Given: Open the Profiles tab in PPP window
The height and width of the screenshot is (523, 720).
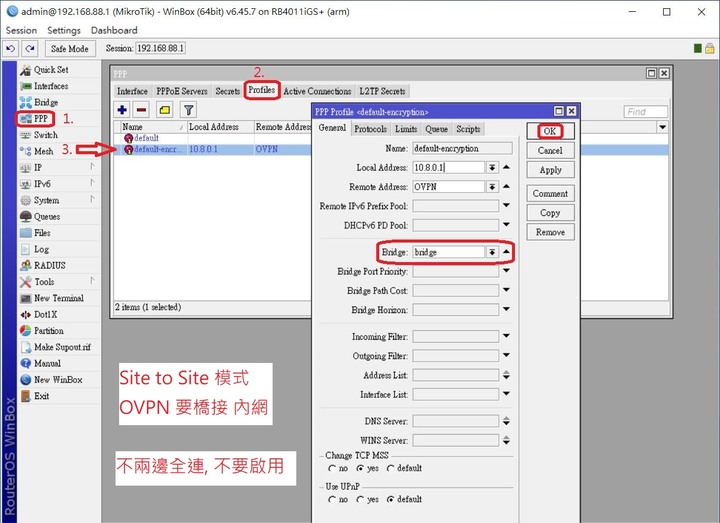Looking at the screenshot, I should 261,90.
